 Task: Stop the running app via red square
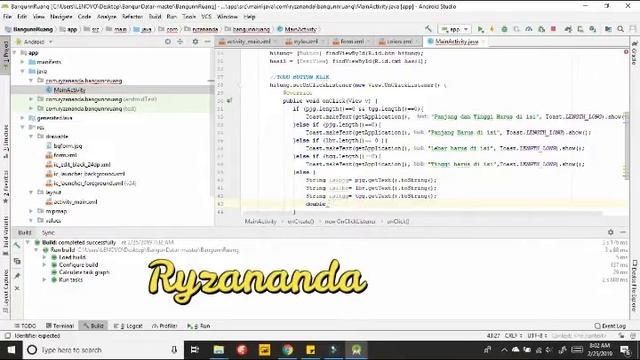click(x=553, y=29)
